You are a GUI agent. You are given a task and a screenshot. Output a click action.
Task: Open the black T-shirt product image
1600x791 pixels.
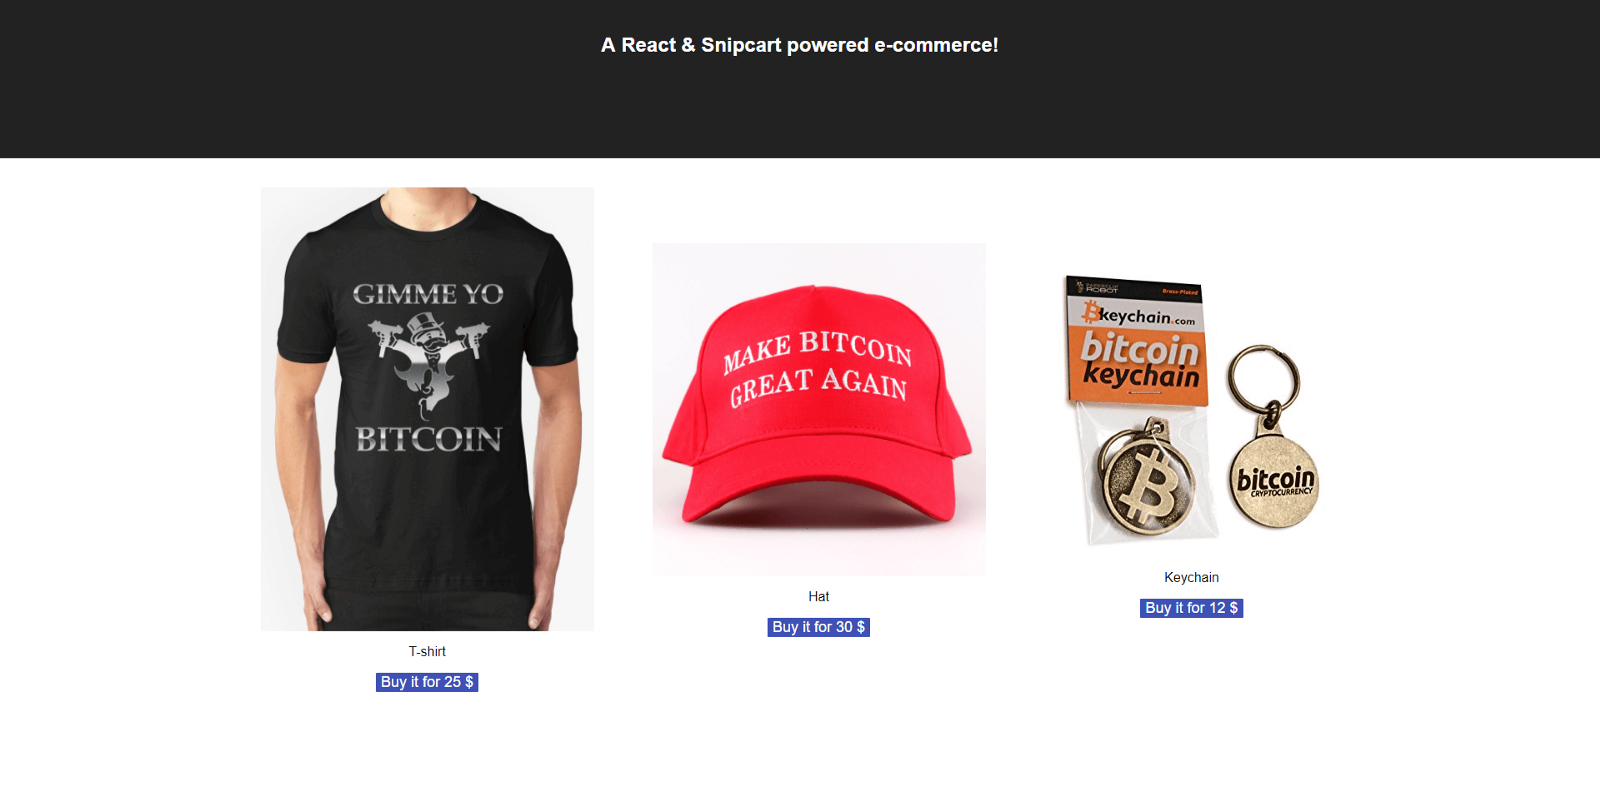pos(427,409)
